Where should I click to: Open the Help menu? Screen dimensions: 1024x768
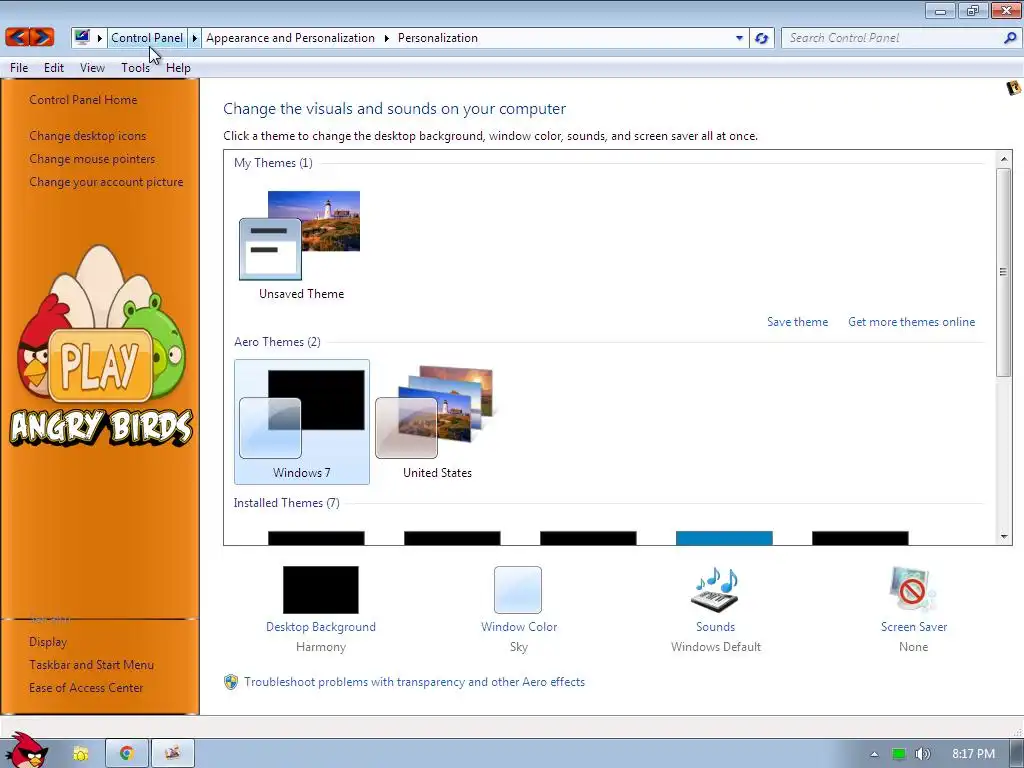(x=178, y=67)
